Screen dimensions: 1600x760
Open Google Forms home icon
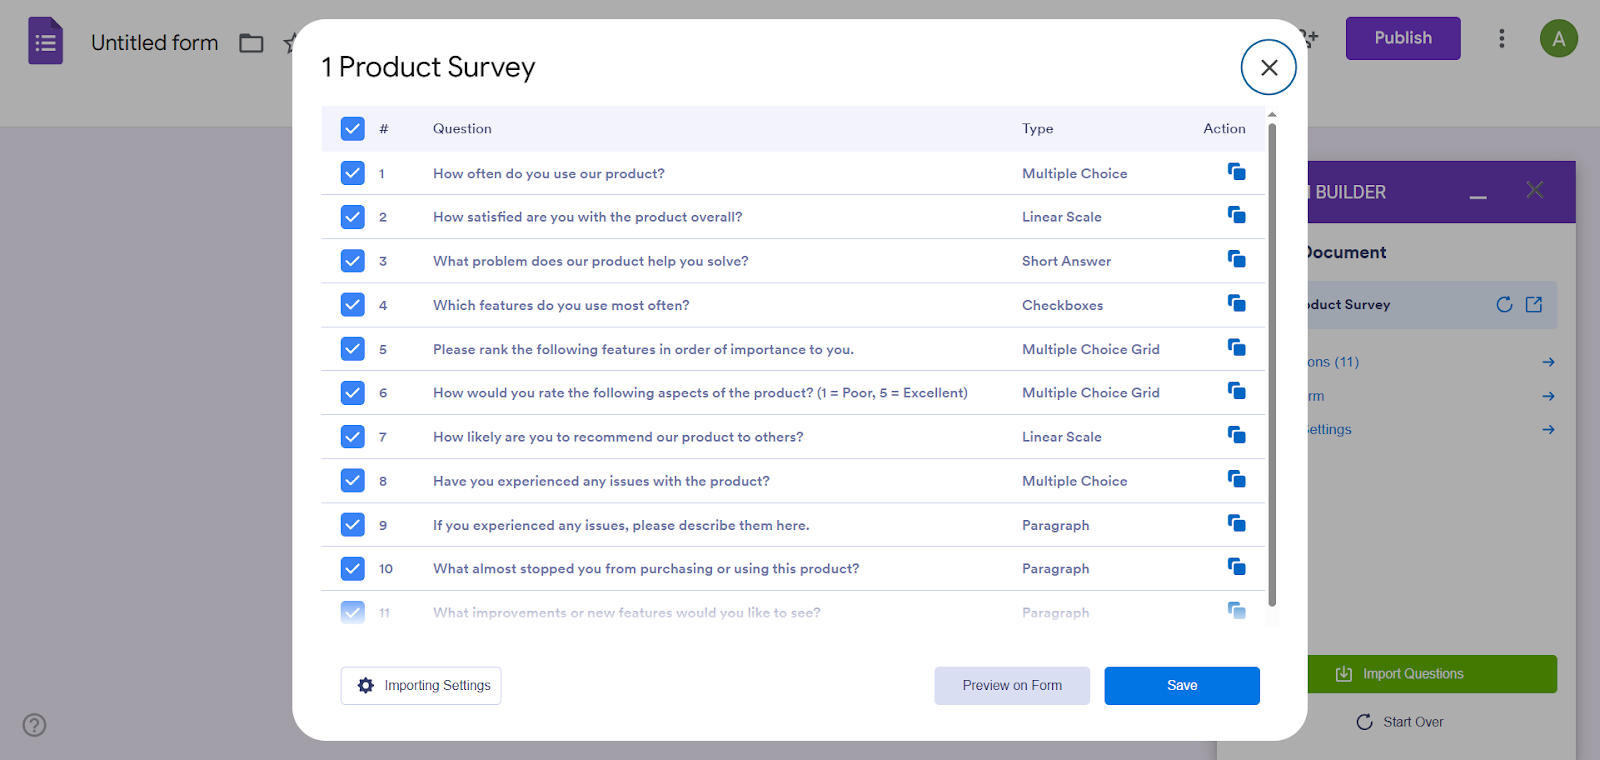point(45,42)
